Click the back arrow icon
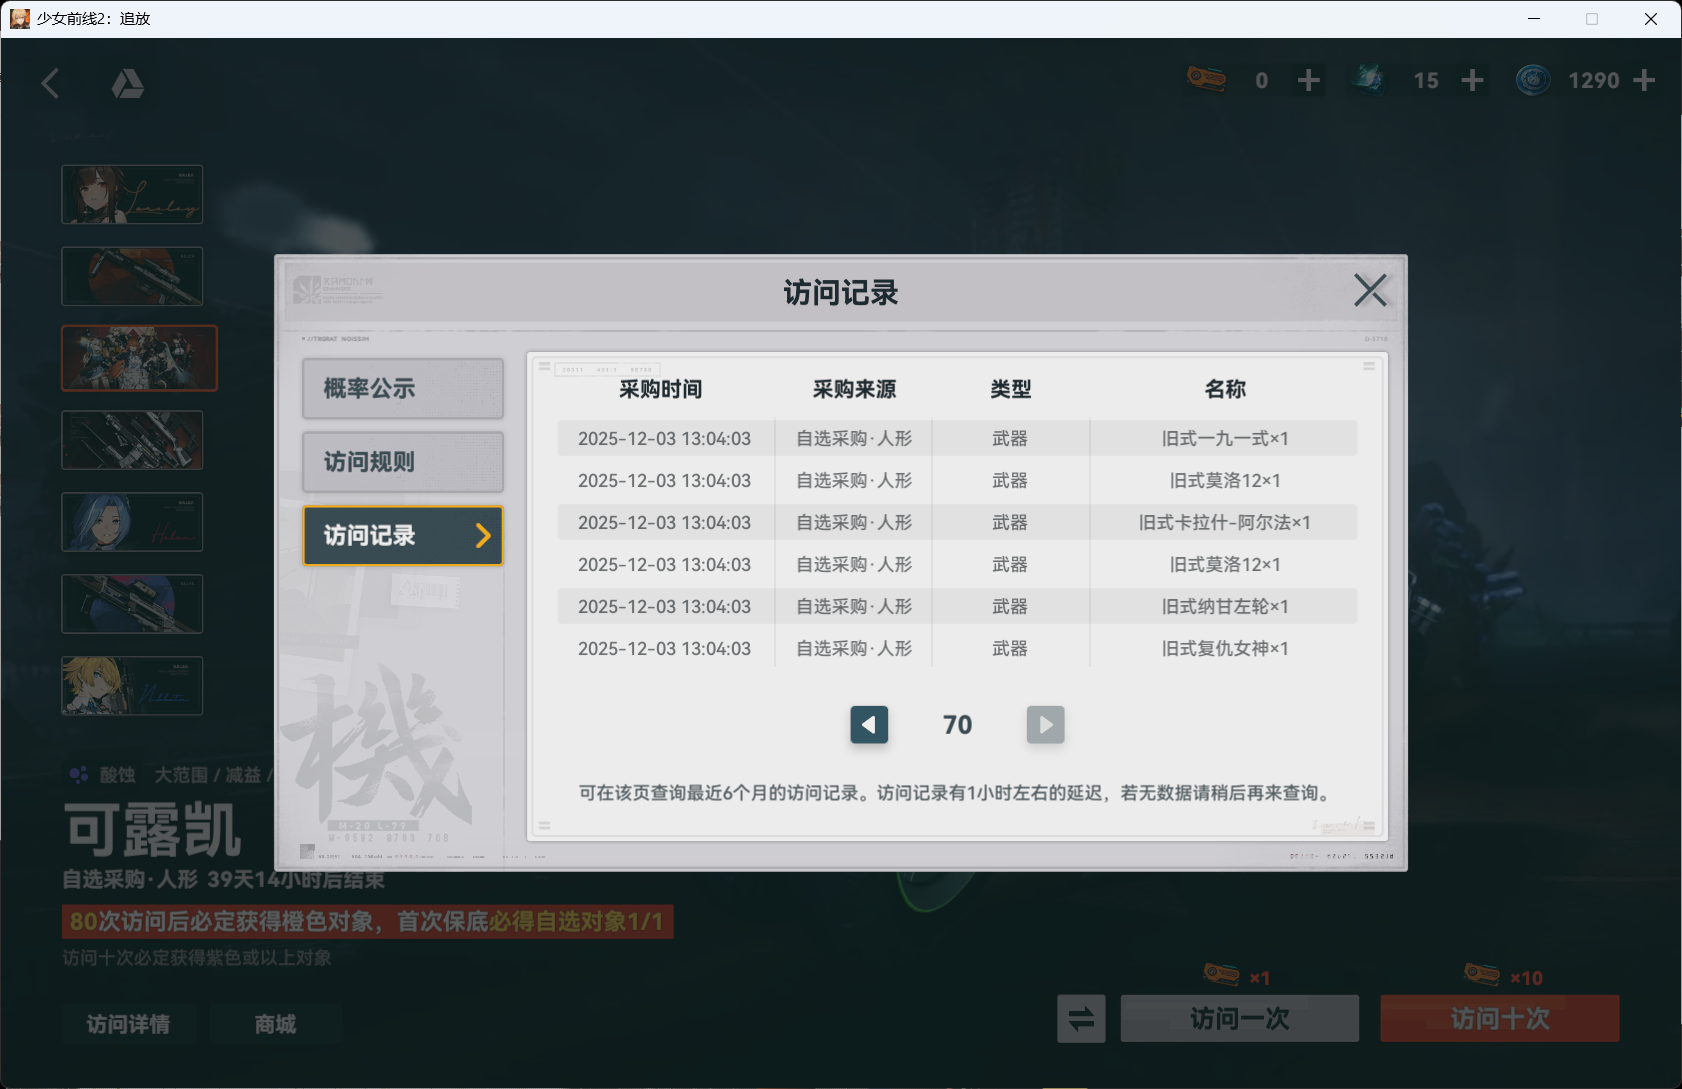The image size is (1682, 1089). (51, 83)
